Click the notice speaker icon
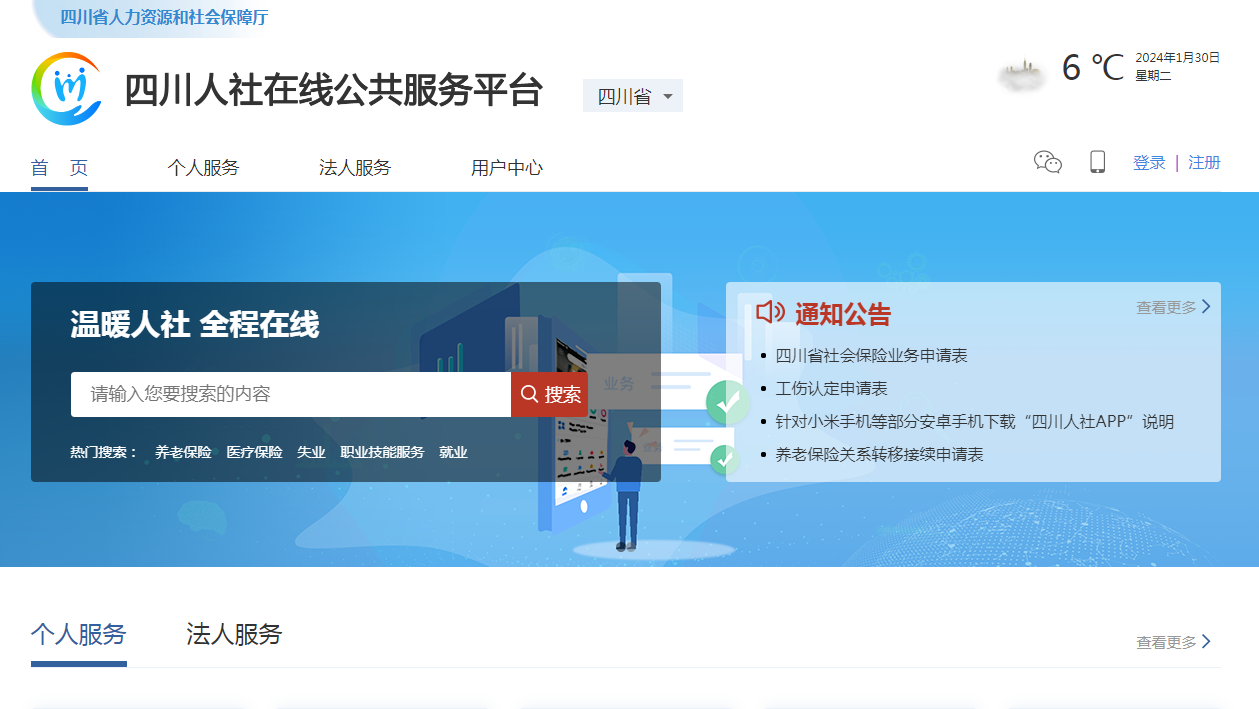The image size is (1259, 709). (770, 313)
